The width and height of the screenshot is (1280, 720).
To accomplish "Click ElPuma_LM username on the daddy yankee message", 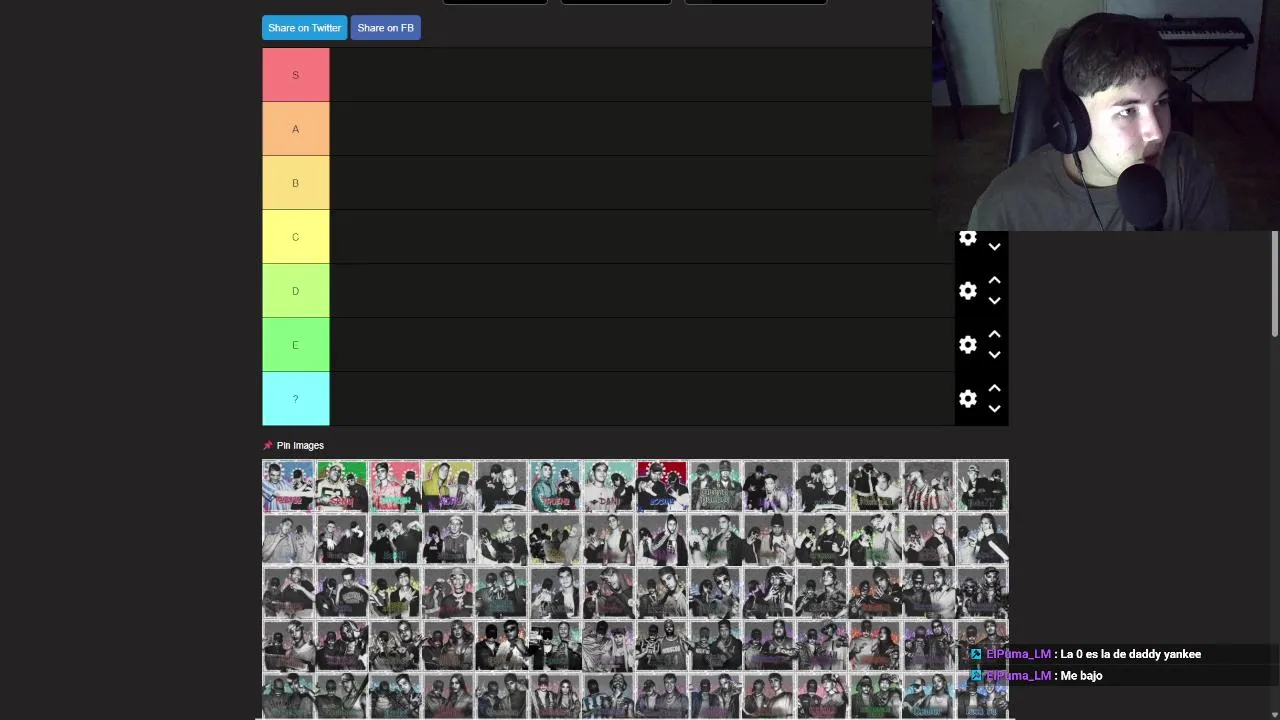I will [x=1018, y=654].
